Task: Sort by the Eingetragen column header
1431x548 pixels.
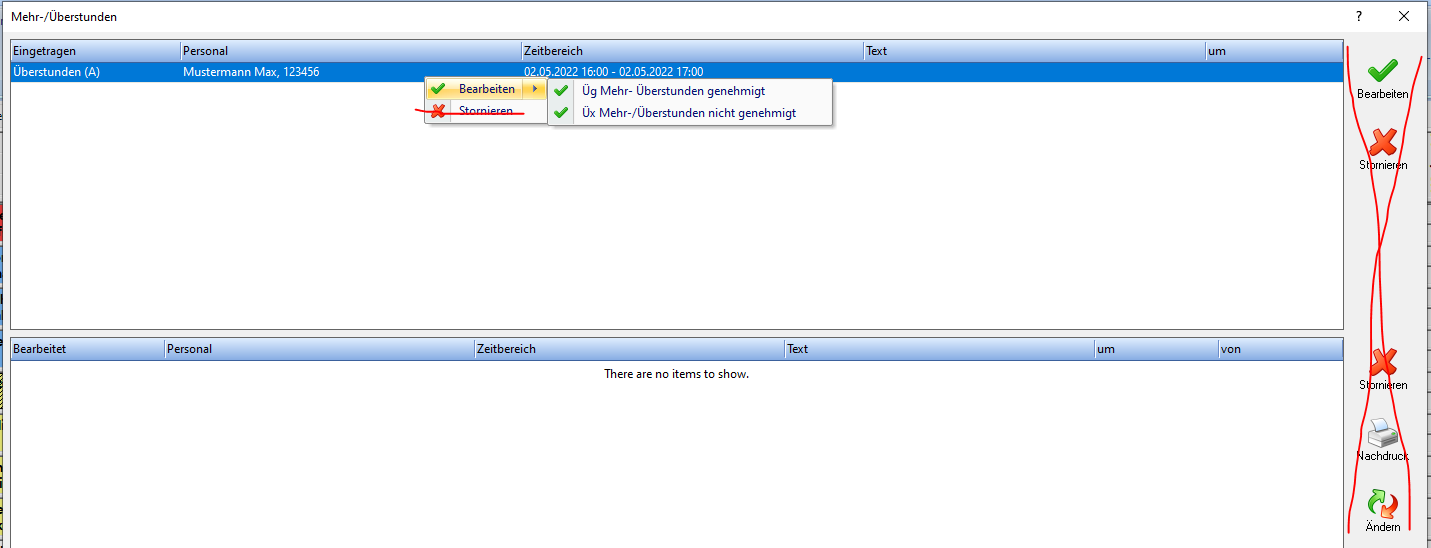Action: (x=95, y=51)
